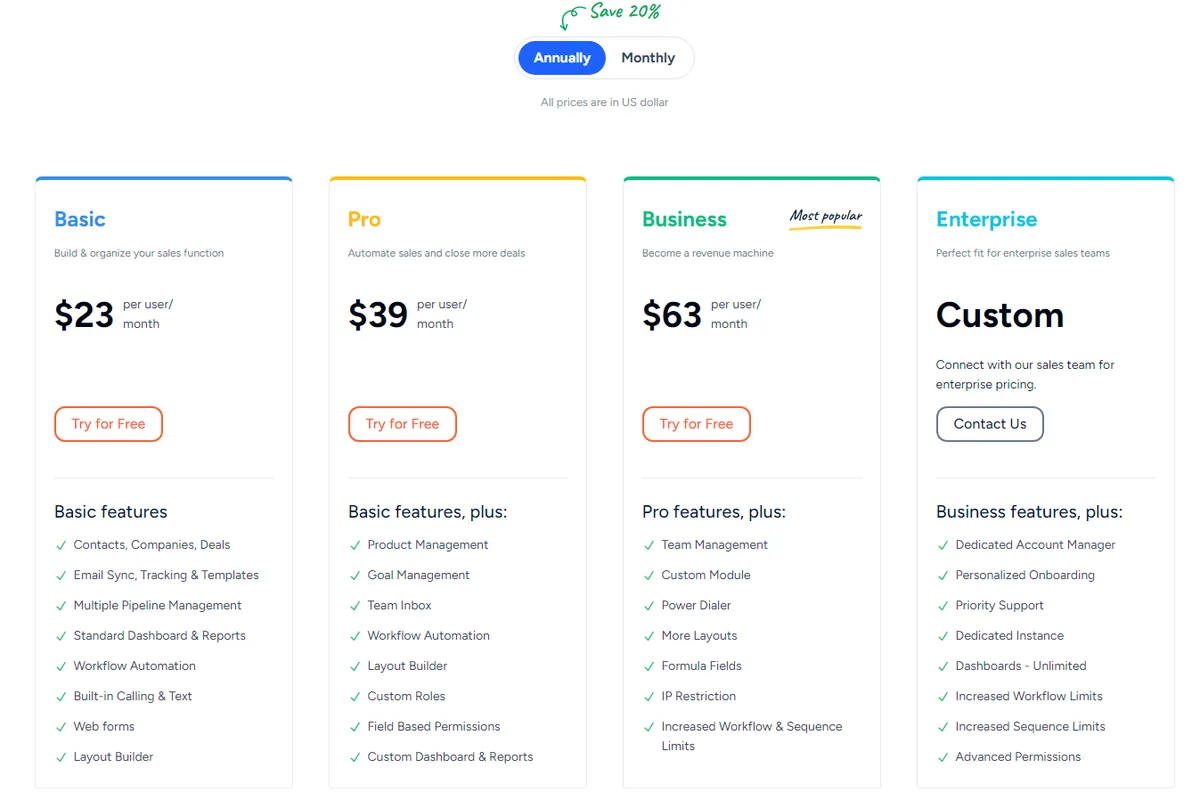Click Try for Free under the Business plan
The height and width of the screenshot is (809, 1200).
click(696, 423)
